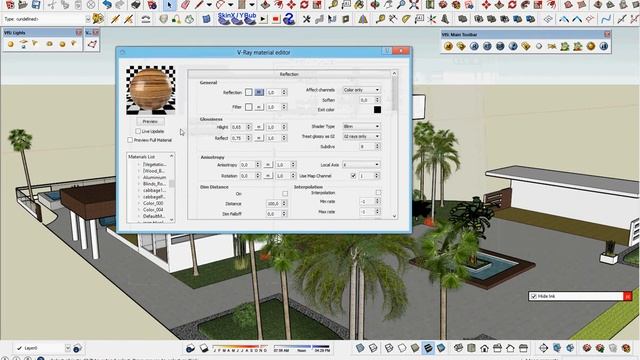Click the black play triangle icon
640x360 pixels.
(263, 19)
